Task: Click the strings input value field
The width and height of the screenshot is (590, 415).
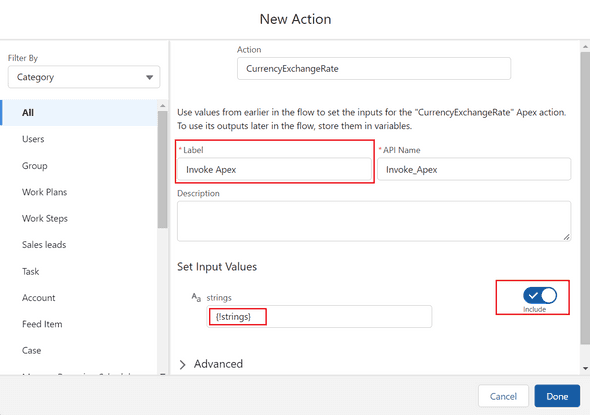Action: (x=319, y=316)
